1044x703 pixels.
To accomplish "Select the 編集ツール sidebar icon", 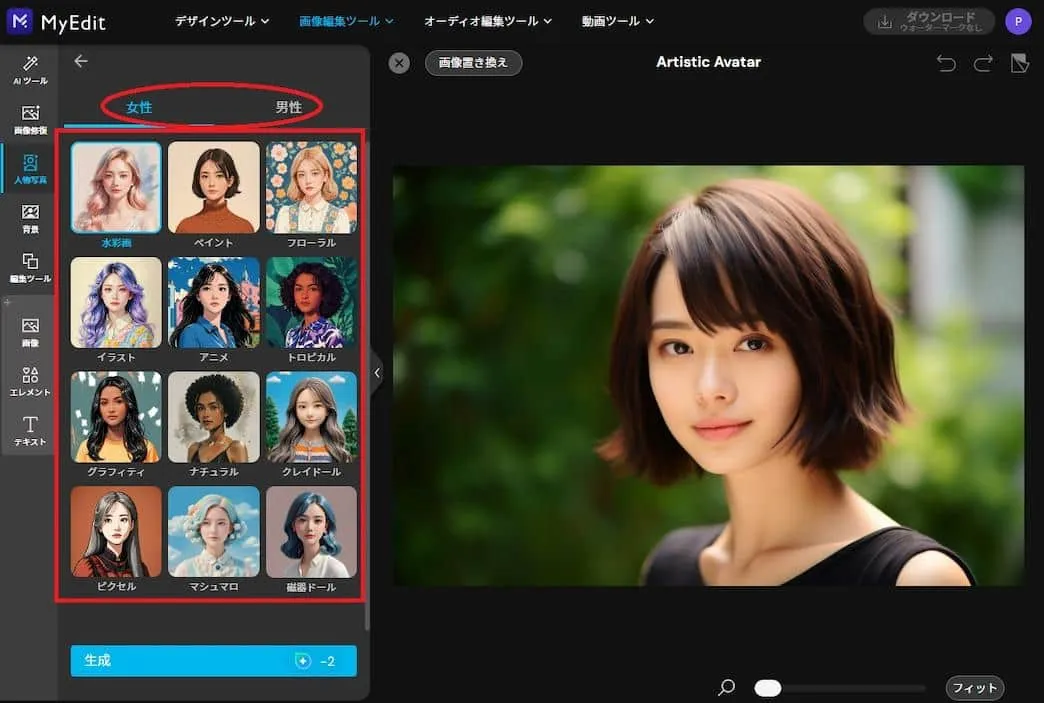I will click(x=29, y=266).
